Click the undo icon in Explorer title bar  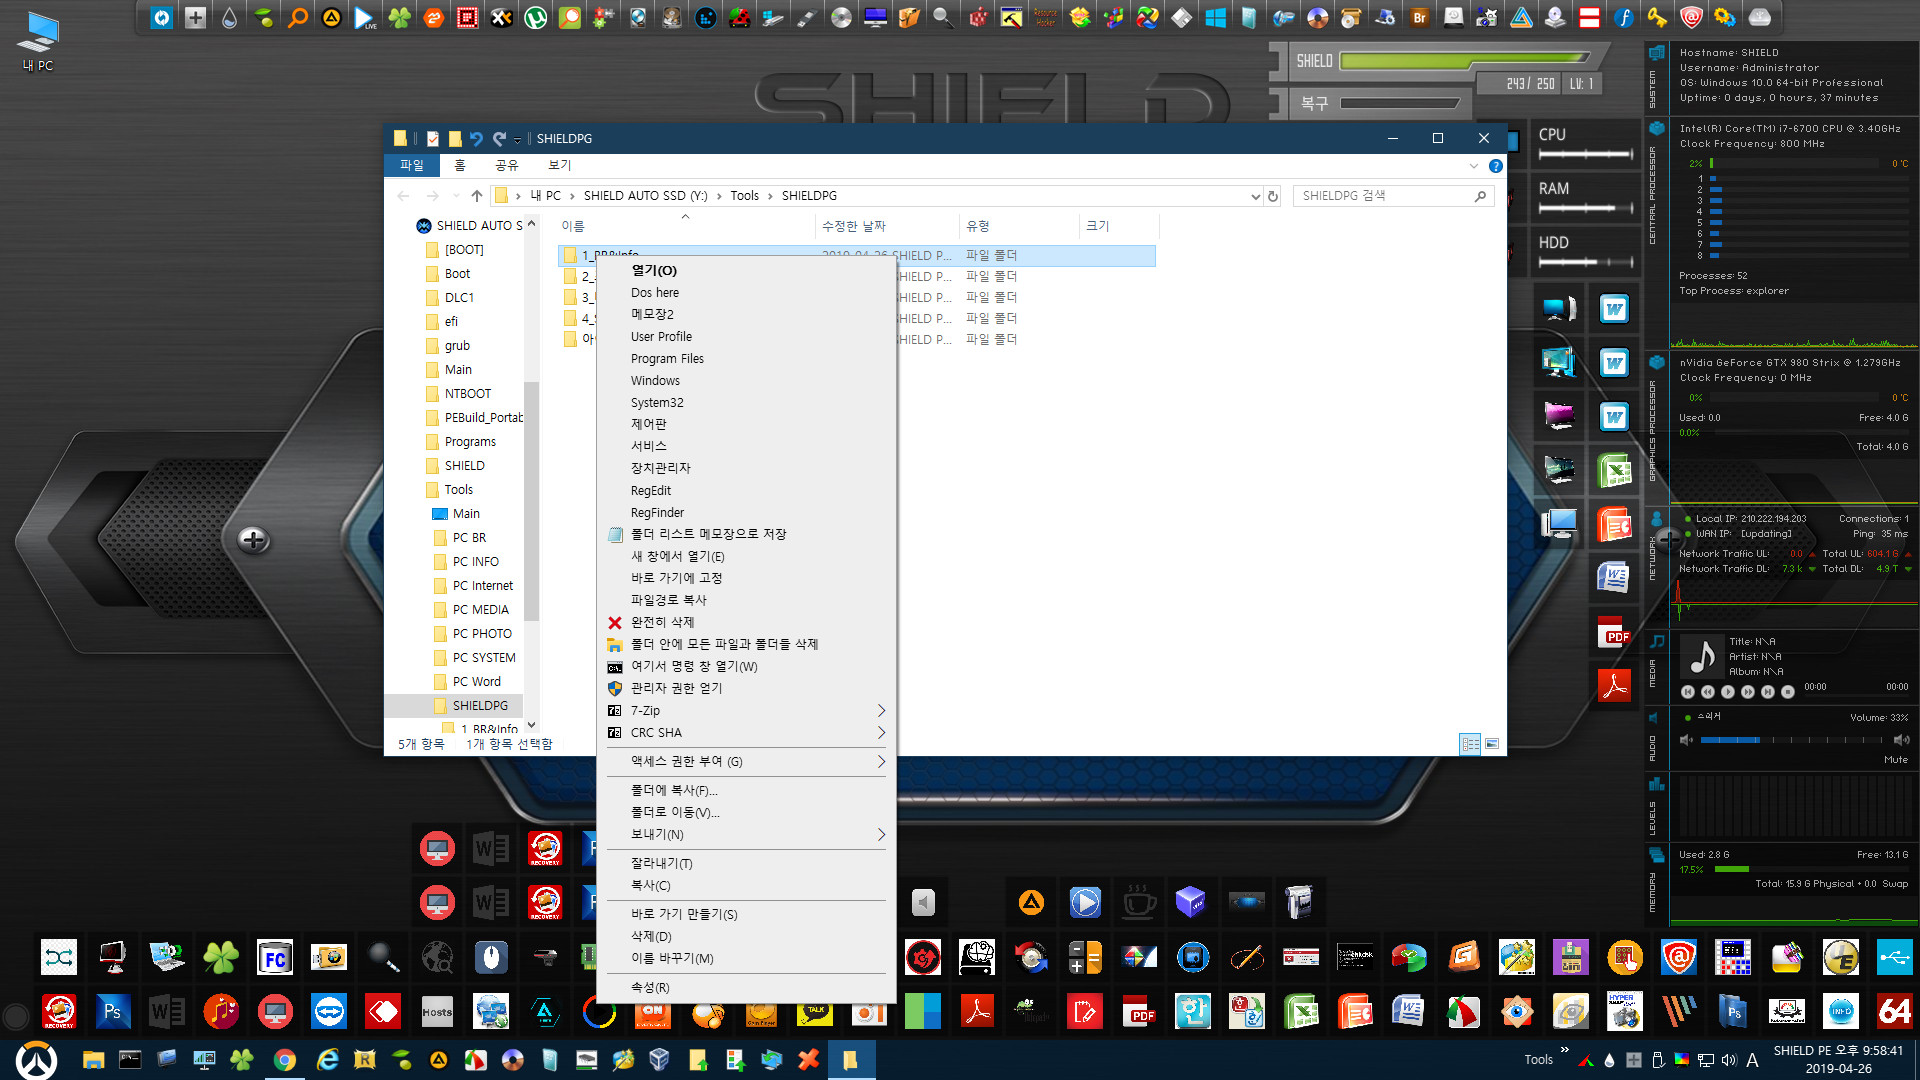476,139
